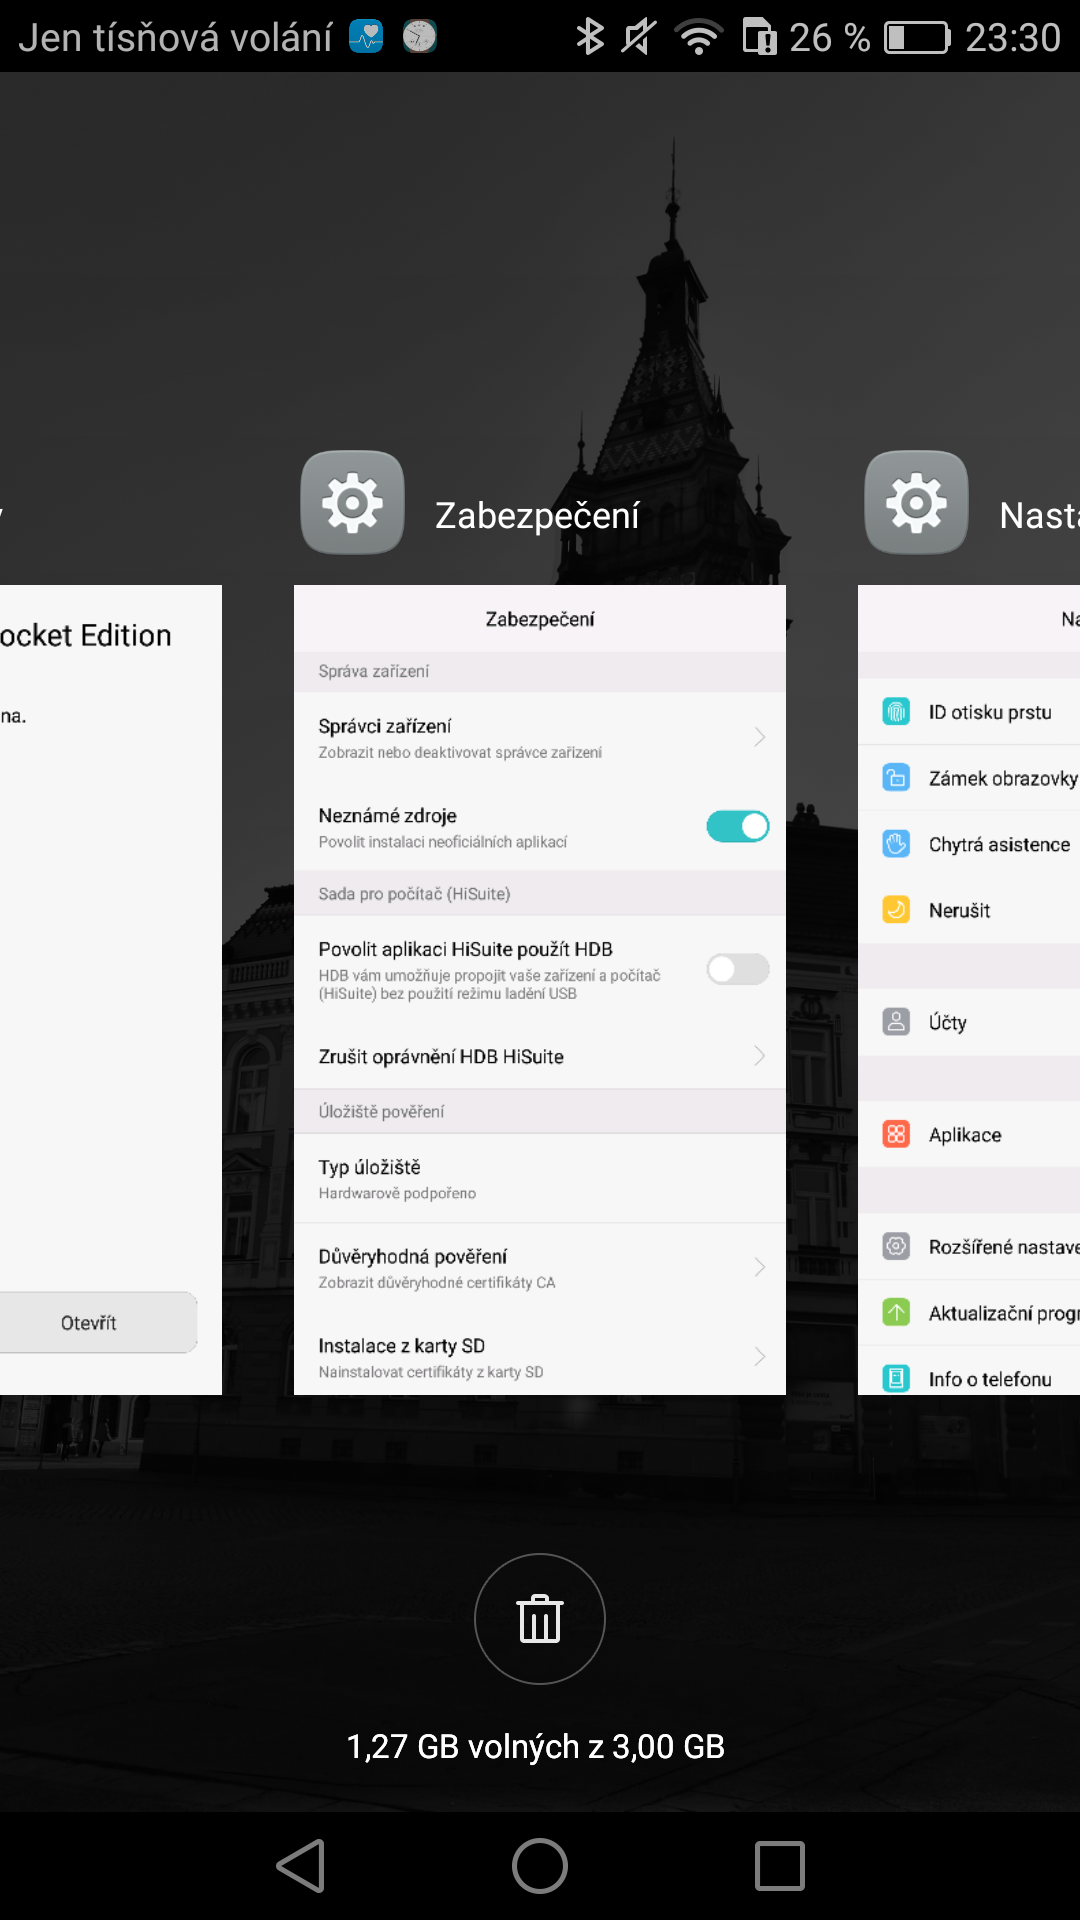The width and height of the screenshot is (1080, 1920).
Task: Open the Účty settings entry
Action: tap(947, 1022)
